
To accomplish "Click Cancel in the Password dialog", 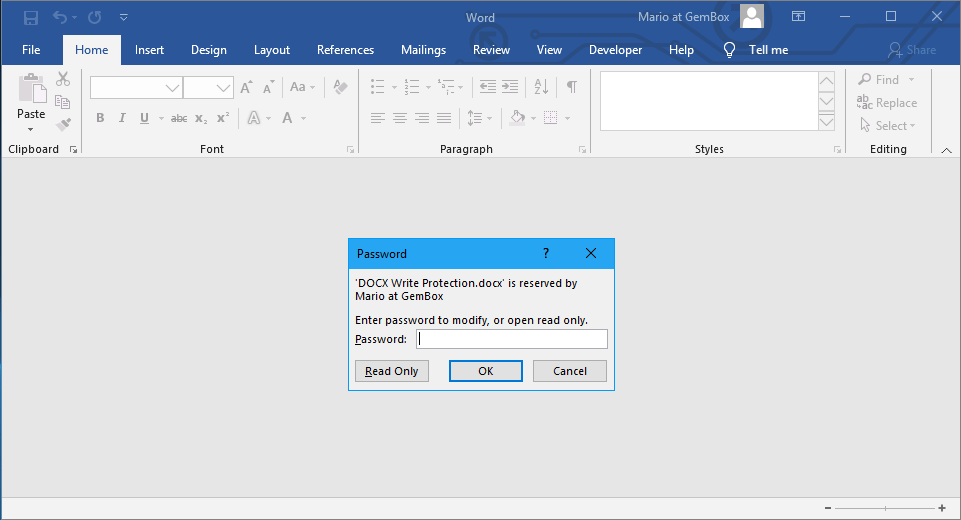I will click(x=569, y=371).
